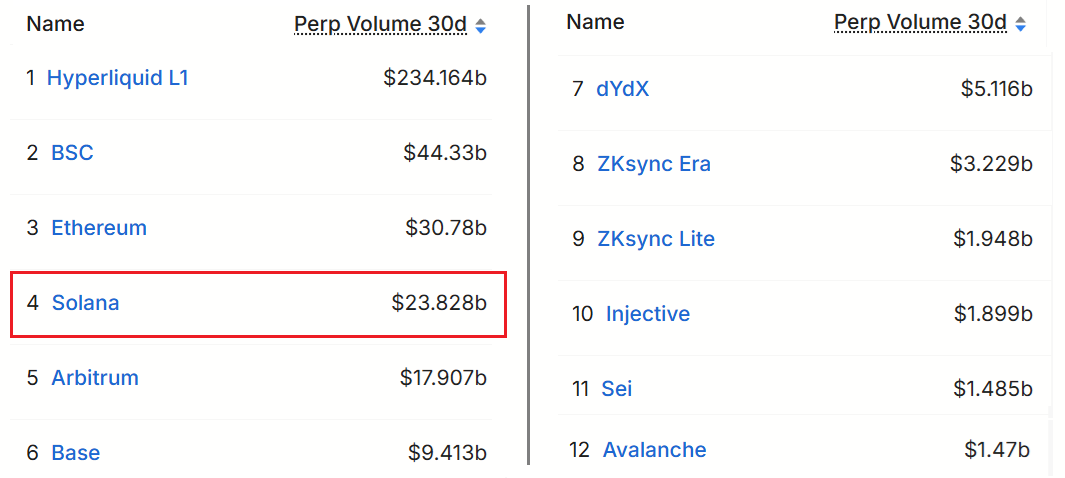Click the Name column header above Hyperliquid L1
Screen dimensions: 1065x478
55,24
